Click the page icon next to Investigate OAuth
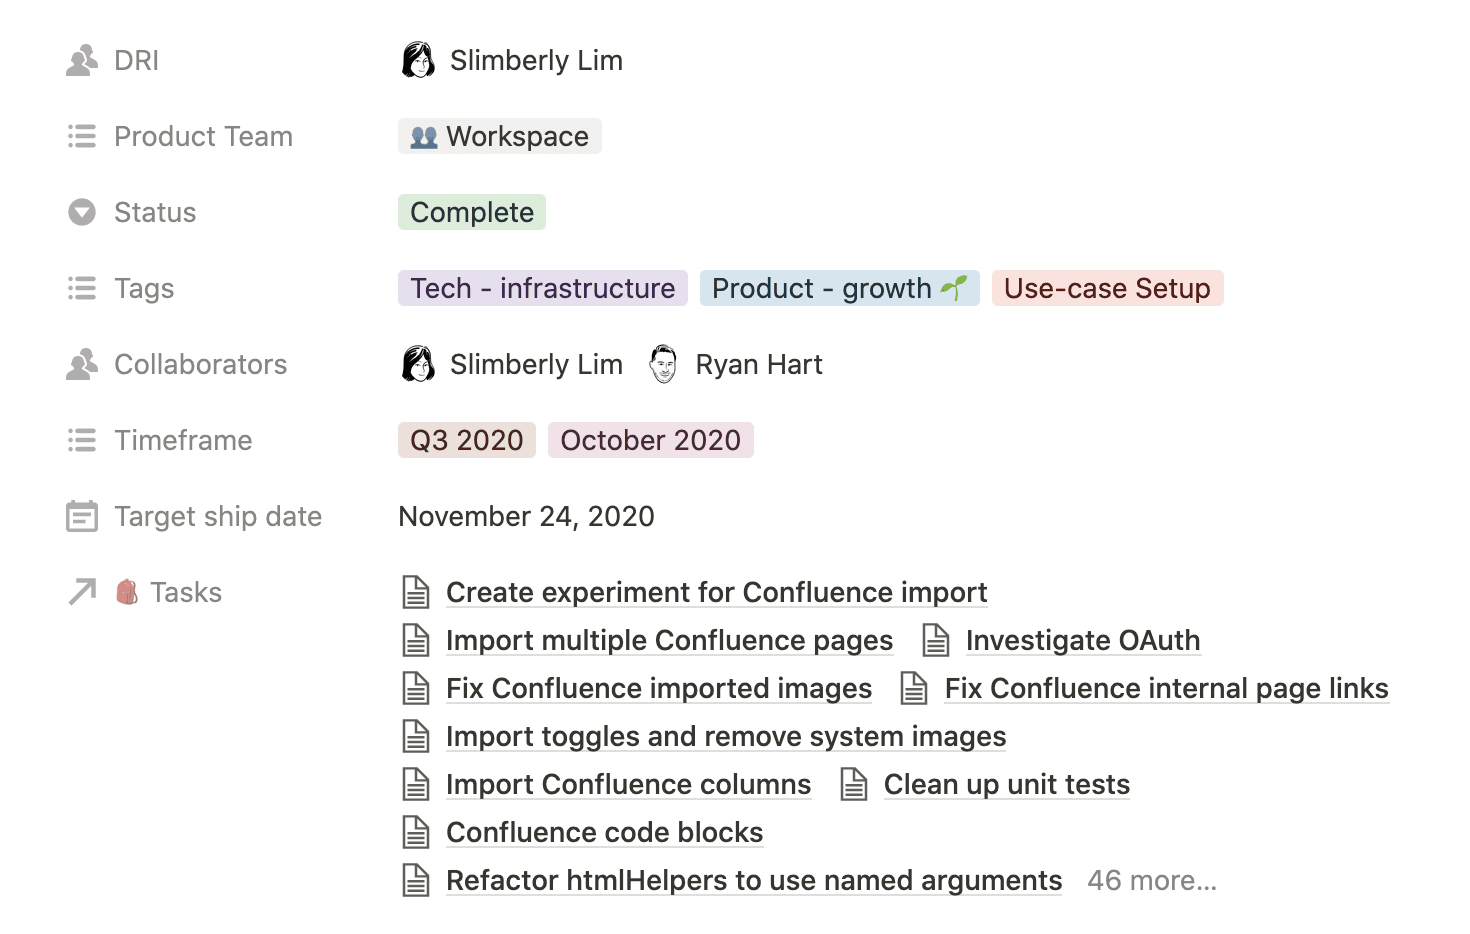This screenshot has height=934, width=1470. tap(936, 640)
